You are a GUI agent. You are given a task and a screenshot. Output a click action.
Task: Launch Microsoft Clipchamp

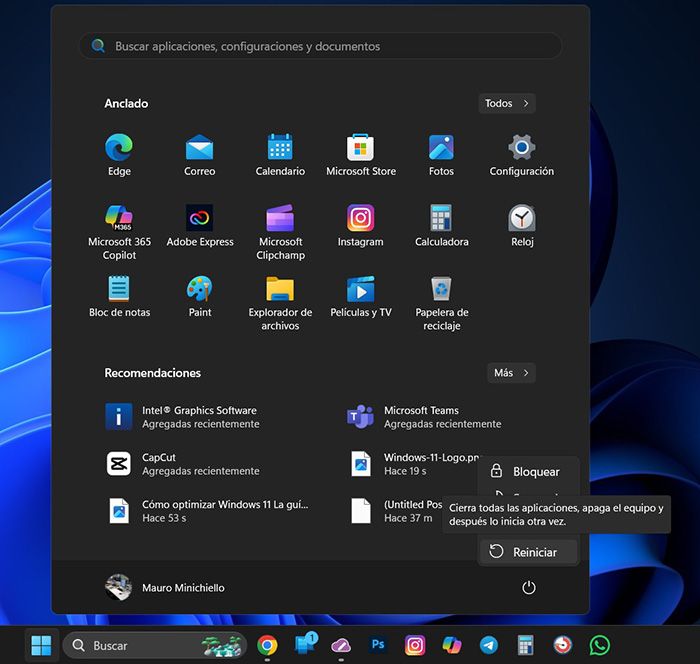280,232
